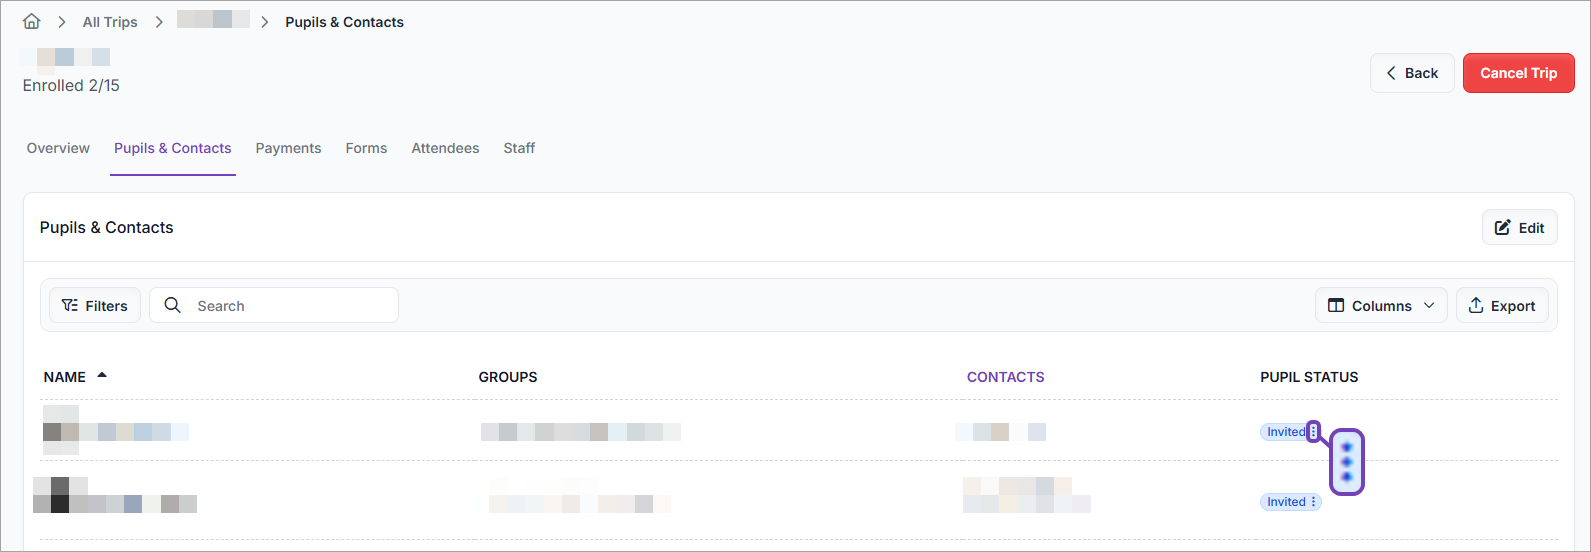The width and height of the screenshot is (1591, 552).
Task: Open three-dot menu on second Invited status
Action: (1314, 502)
